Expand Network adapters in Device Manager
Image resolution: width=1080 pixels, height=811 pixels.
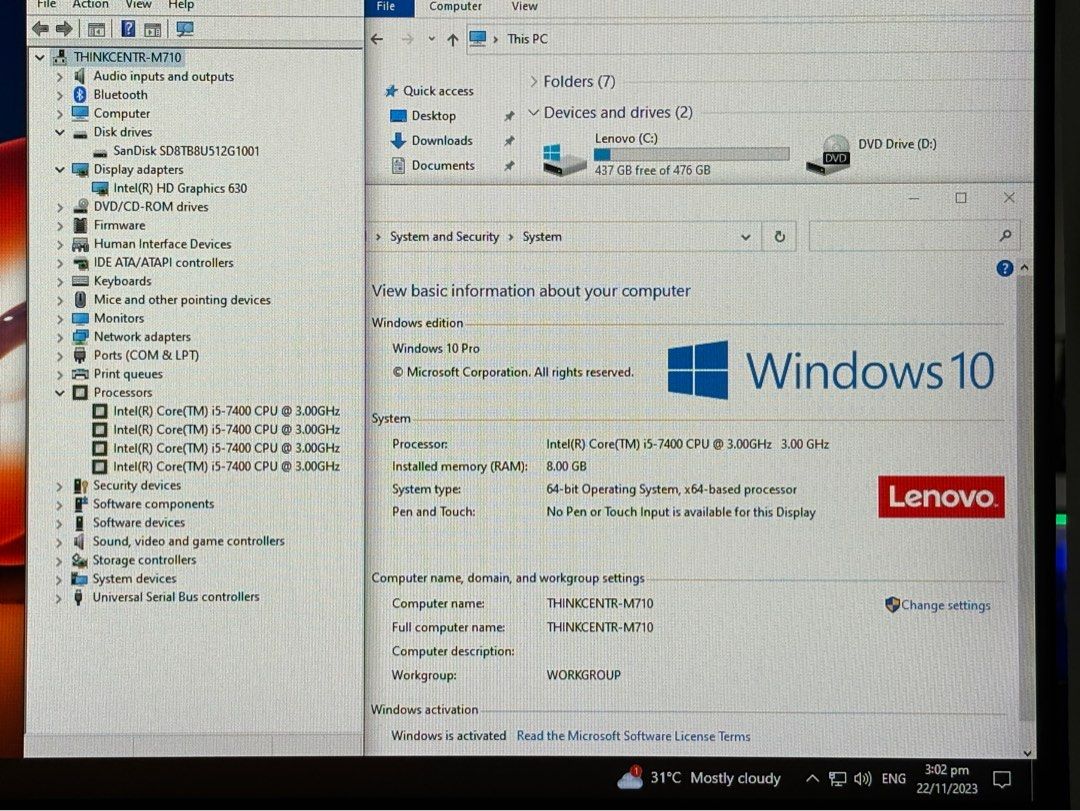click(58, 336)
